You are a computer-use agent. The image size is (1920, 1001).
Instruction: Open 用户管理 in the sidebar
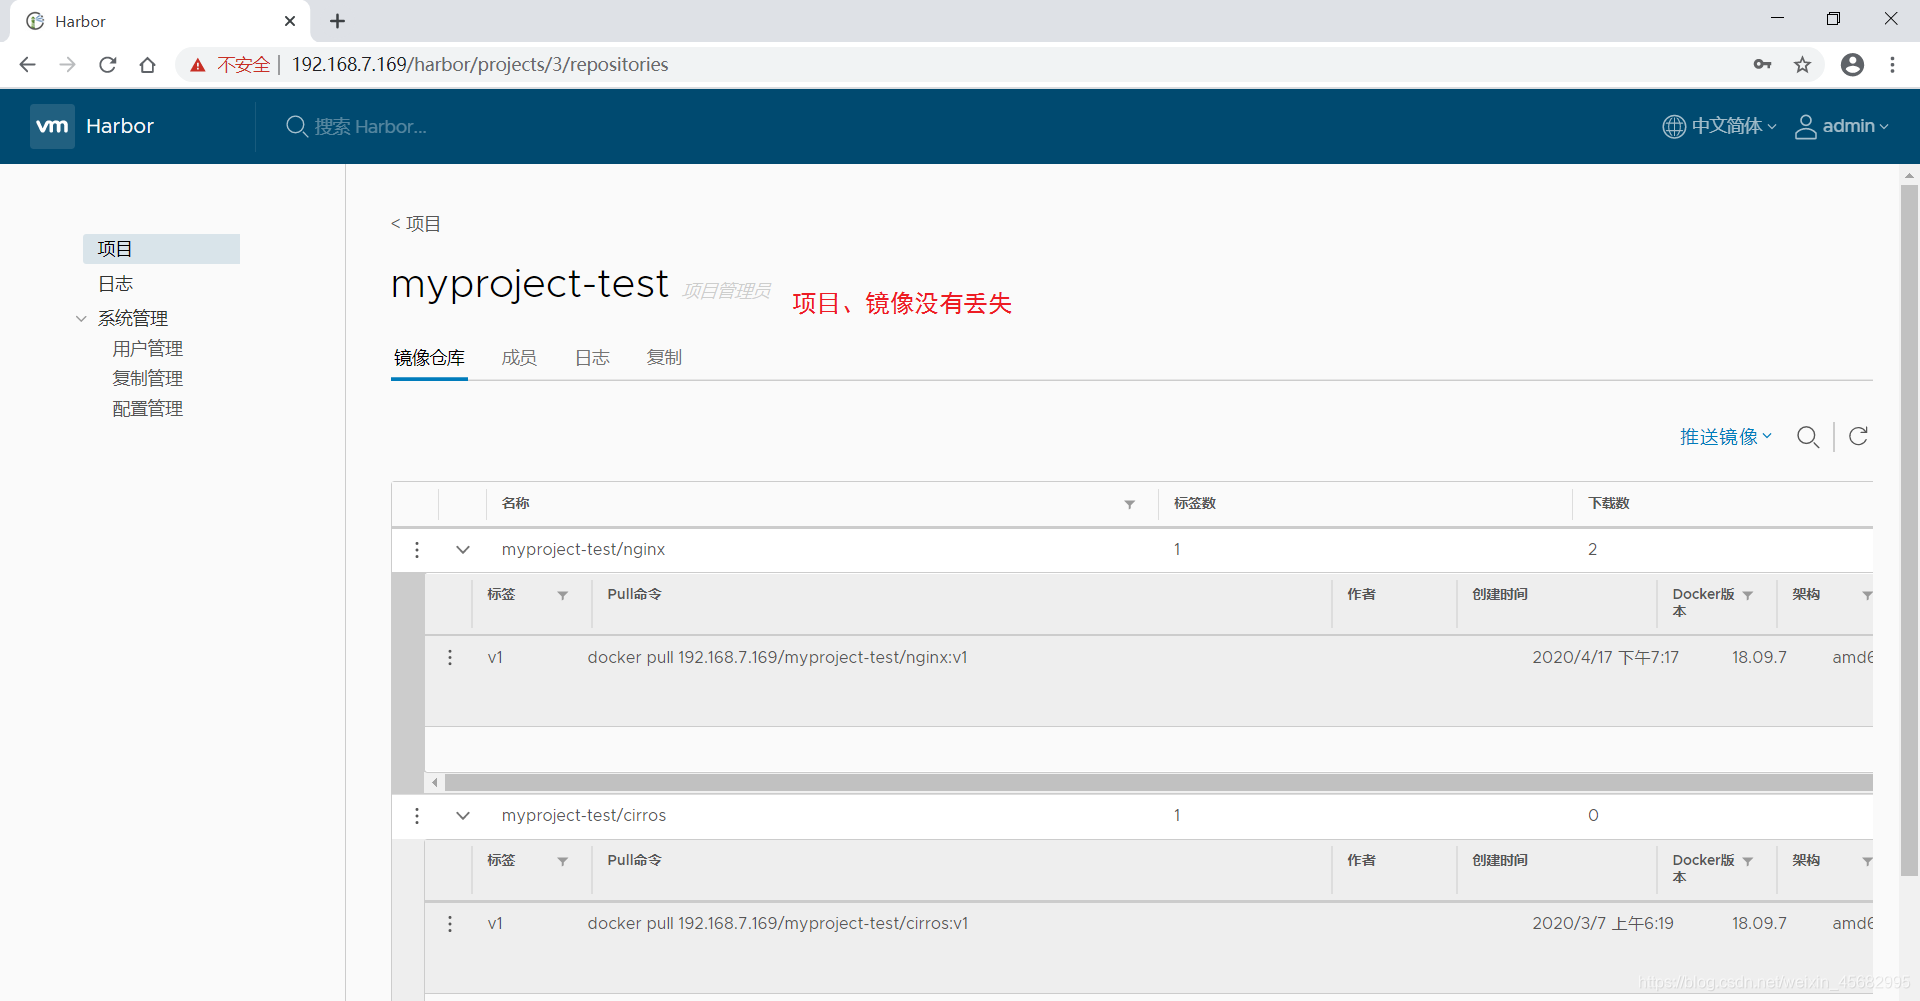148,349
